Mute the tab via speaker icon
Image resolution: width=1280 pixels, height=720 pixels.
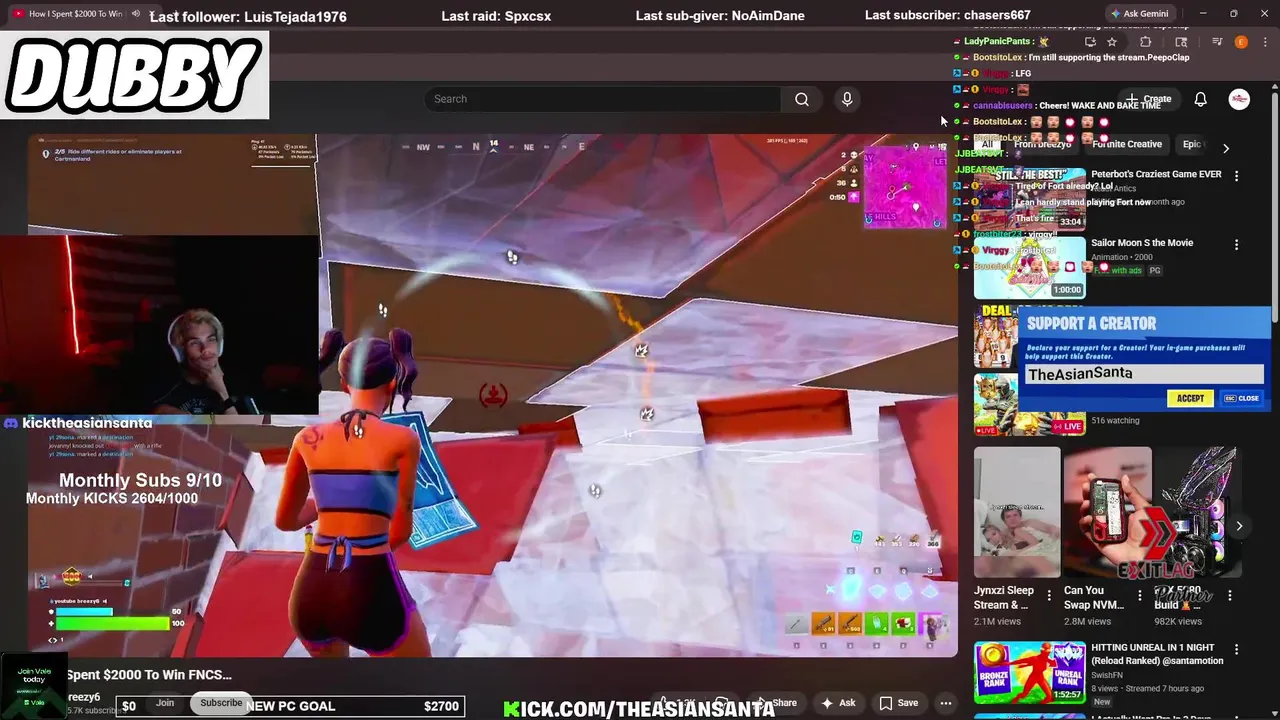[x=136, y=14]
